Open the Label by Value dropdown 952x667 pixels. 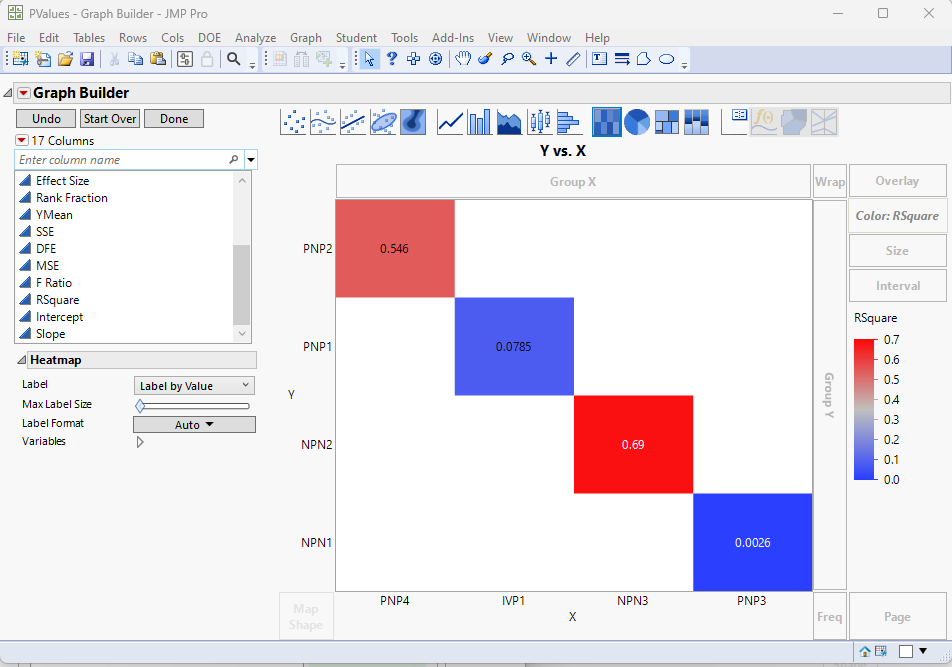pyautogui.click(x=194, y=385)
